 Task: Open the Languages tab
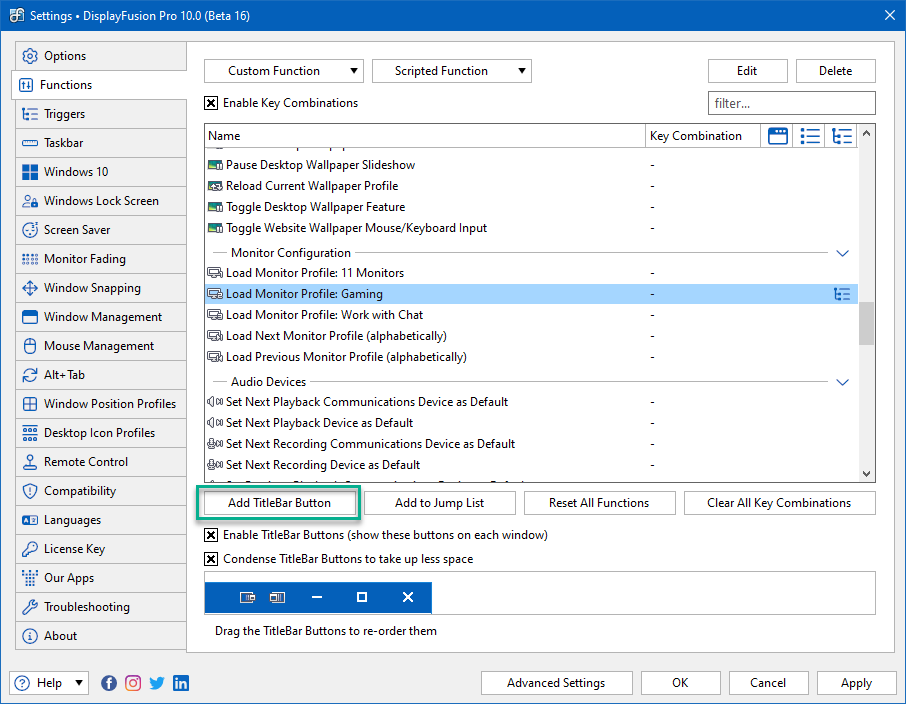point(101,520)
